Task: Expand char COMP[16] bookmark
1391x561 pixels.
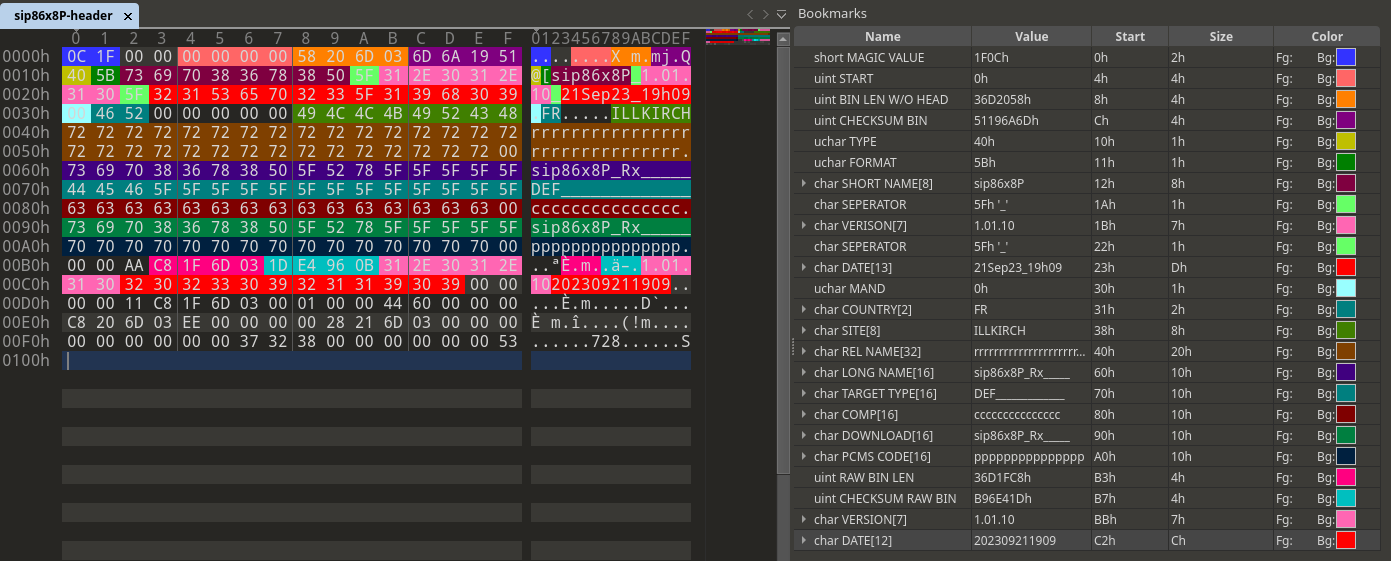Action: tap(804, 414)
